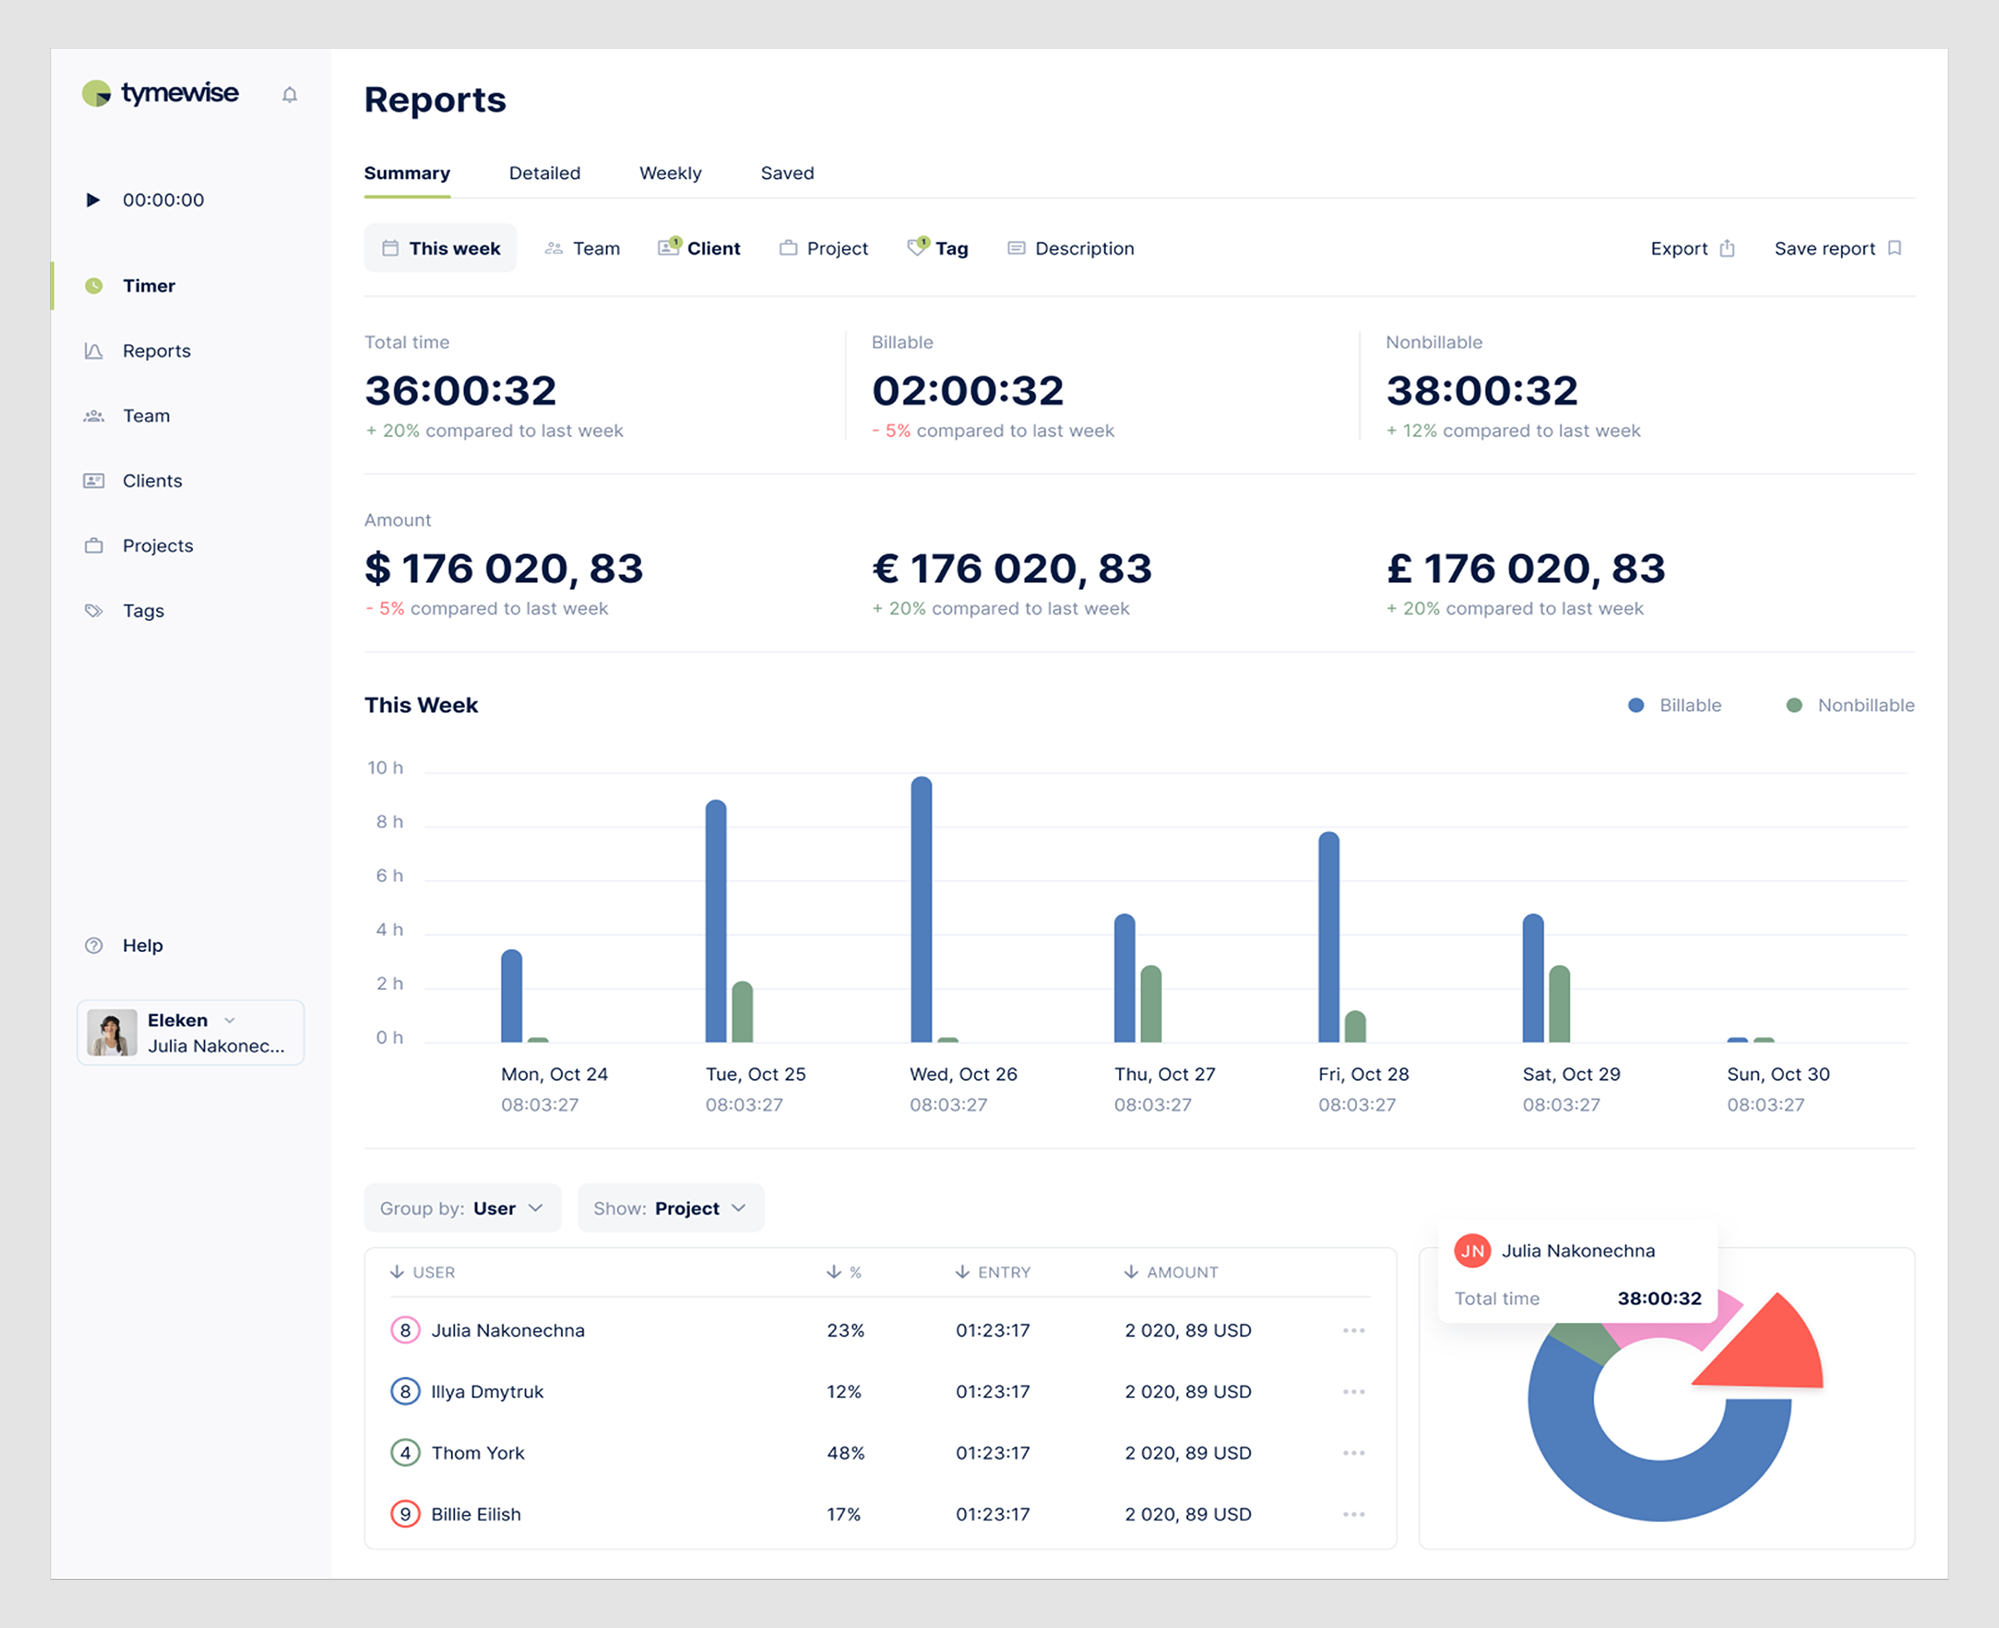Open Clients in the sidebar

tap(152, 481)
